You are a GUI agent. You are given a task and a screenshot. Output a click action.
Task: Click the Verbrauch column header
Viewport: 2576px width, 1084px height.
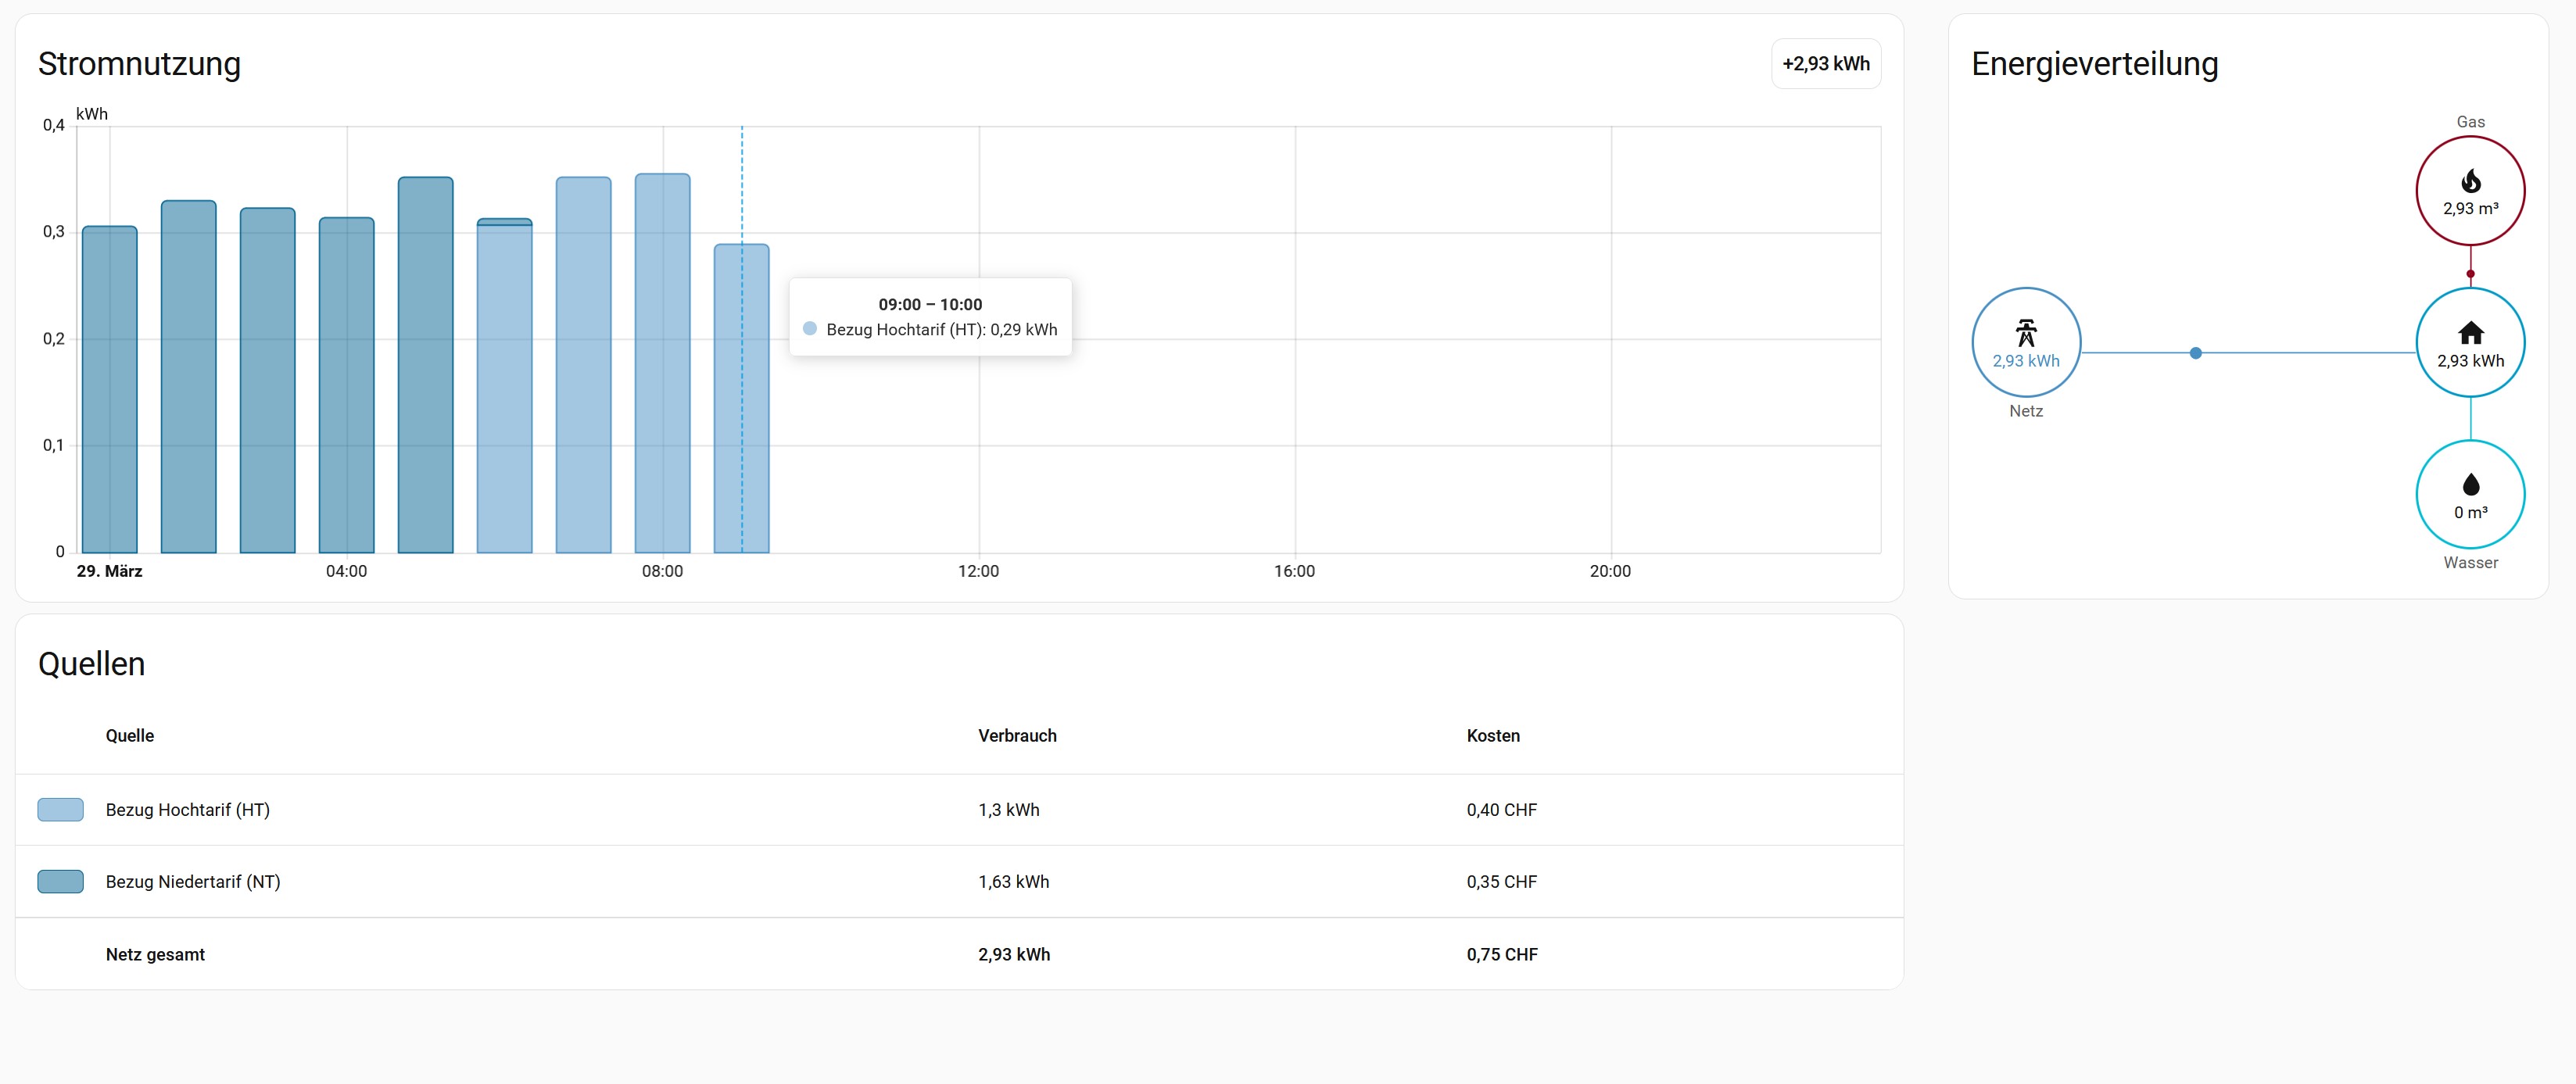(1017, 736)
